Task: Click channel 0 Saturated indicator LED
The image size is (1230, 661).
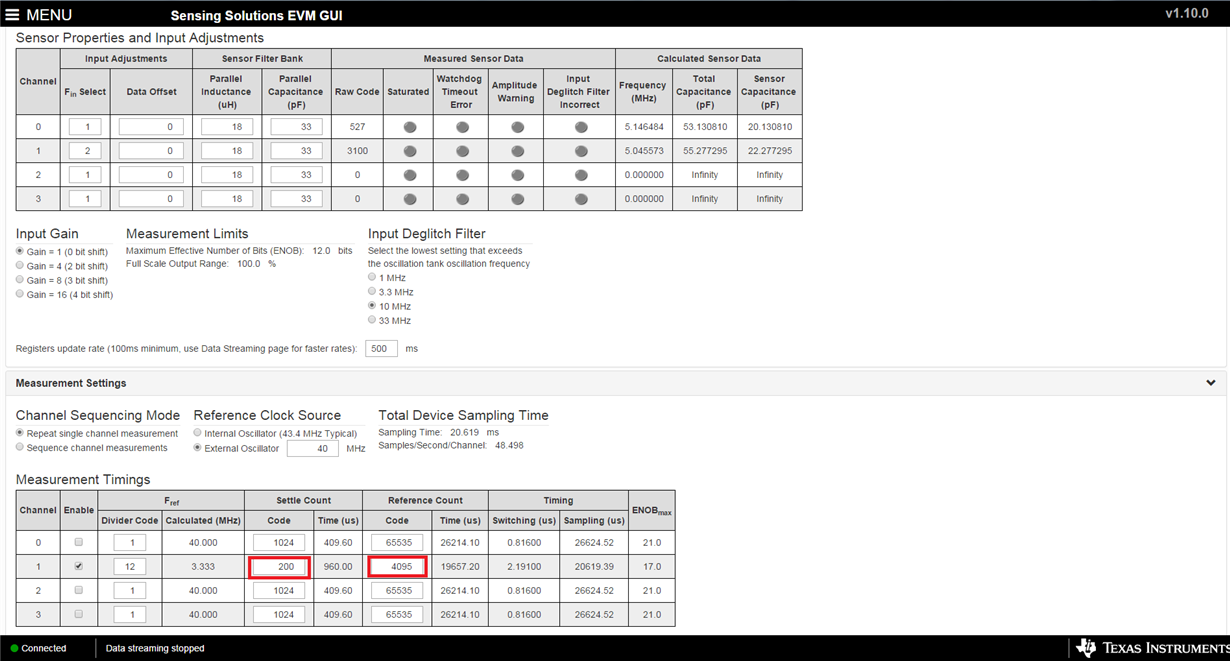Action: pos(410,127)
